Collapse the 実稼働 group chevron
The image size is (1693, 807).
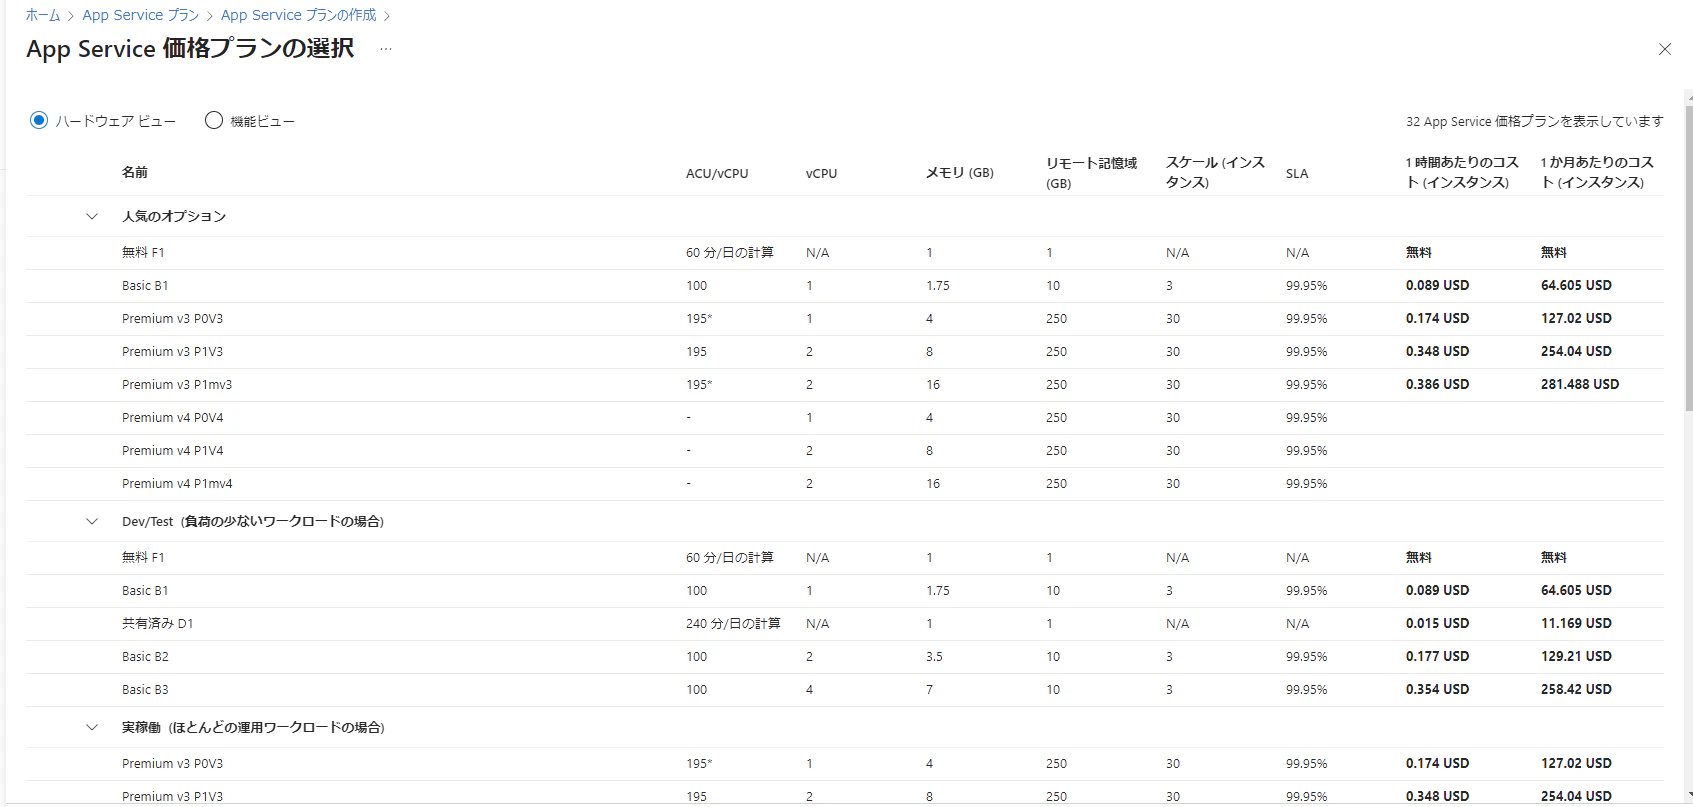click(x=92, y=727)
